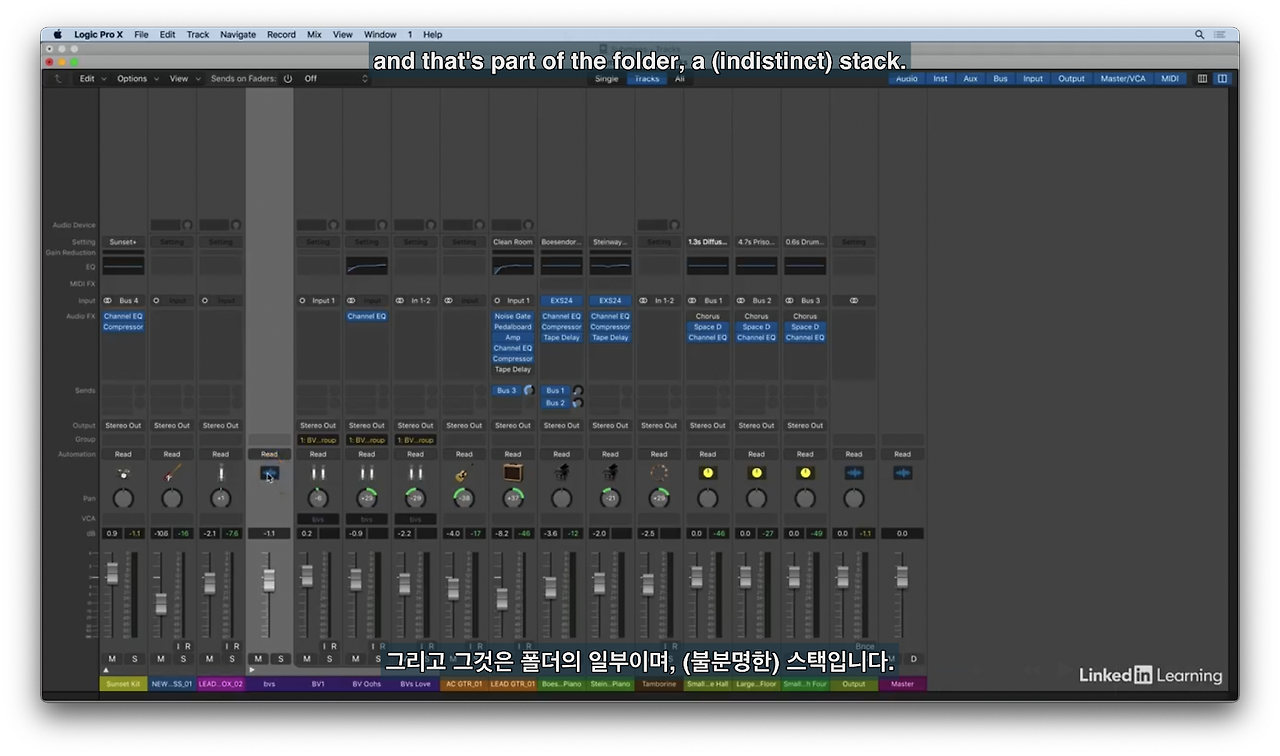This screenshot has height=756, width=1280.
Task: Open the Bus 4 input slot on Sunset Kit
Action: [x=129, y=300]
